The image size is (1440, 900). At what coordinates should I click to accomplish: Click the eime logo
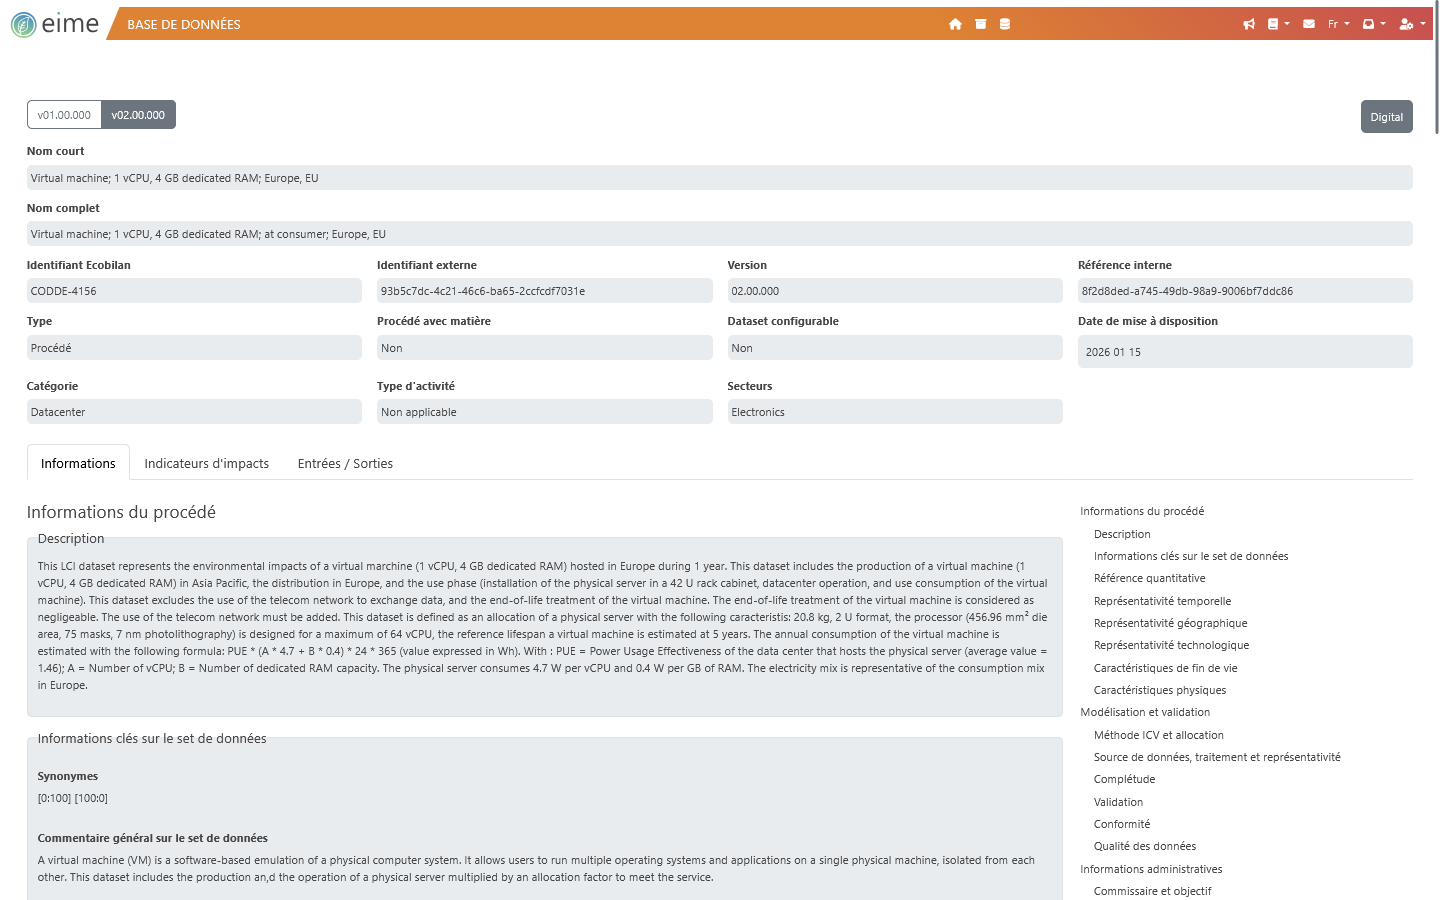tap(55, 24)
